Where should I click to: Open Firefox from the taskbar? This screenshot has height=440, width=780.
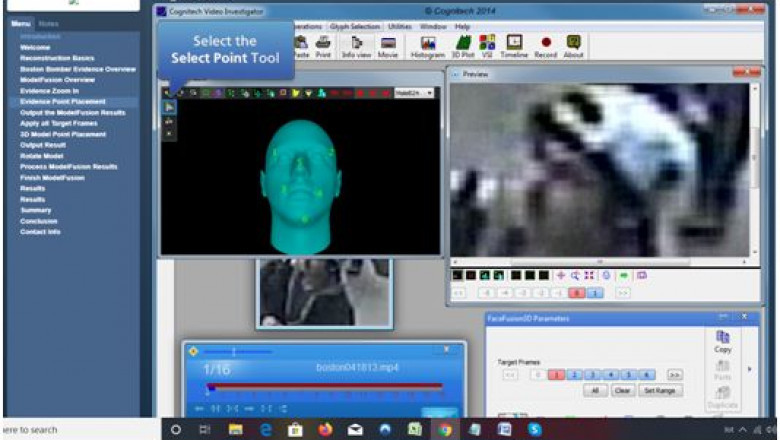[325, 430]
